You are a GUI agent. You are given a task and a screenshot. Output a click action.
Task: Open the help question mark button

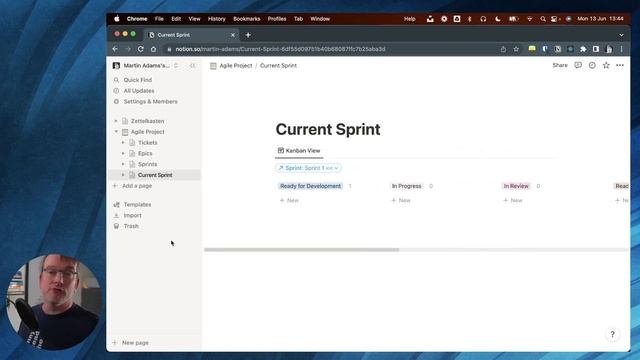pyautogui.click(x=612, y=334)
